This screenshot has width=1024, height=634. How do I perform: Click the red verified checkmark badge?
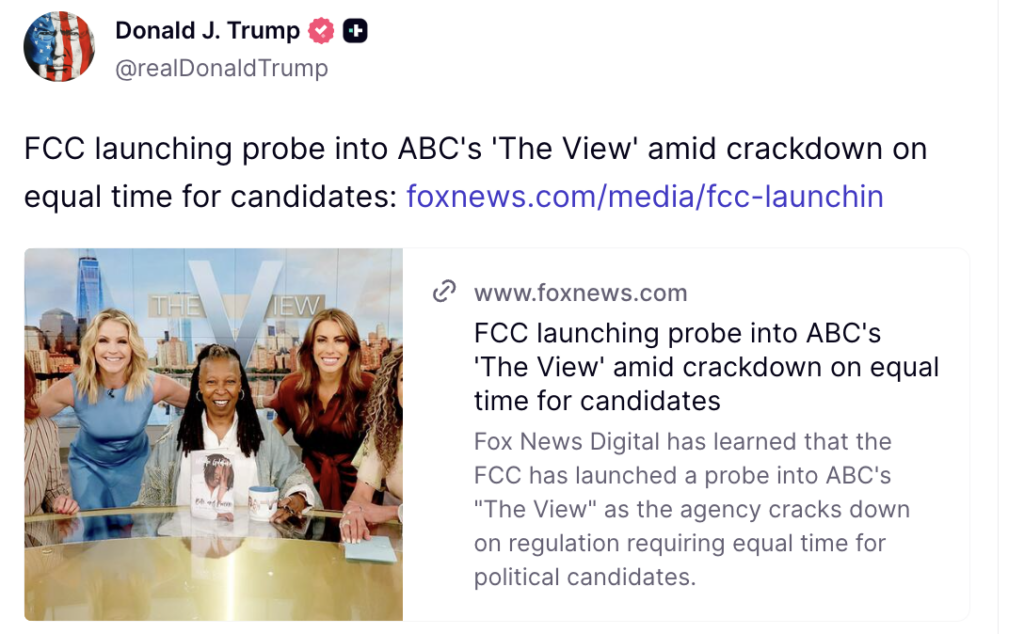pos(321,32)
